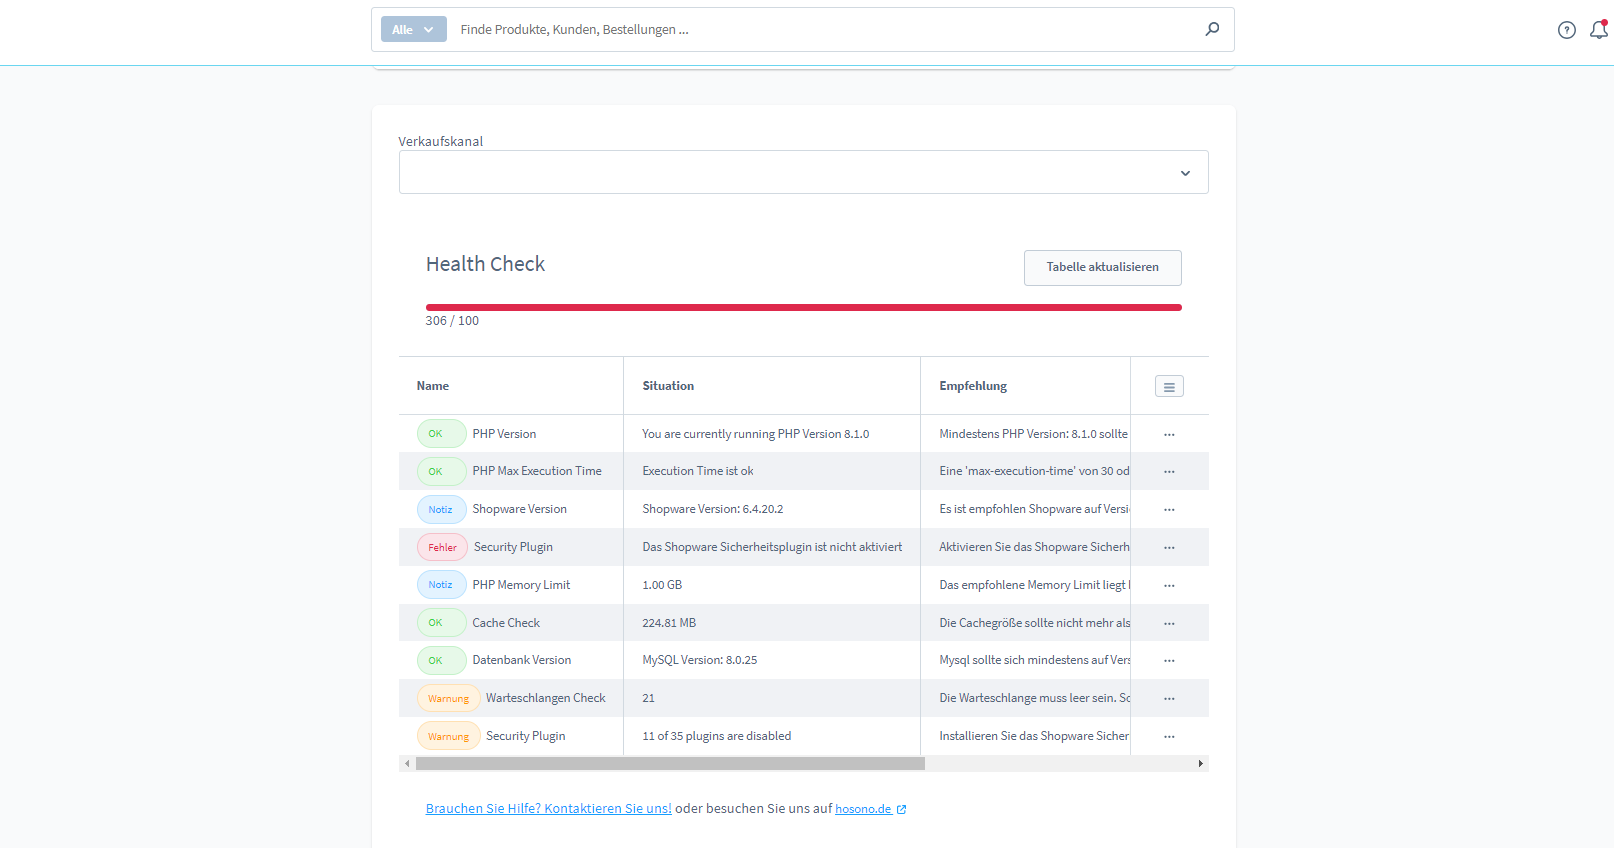
Task: Click '11 of 35 plugins are disabled'
Action: [x=717, y=736]
